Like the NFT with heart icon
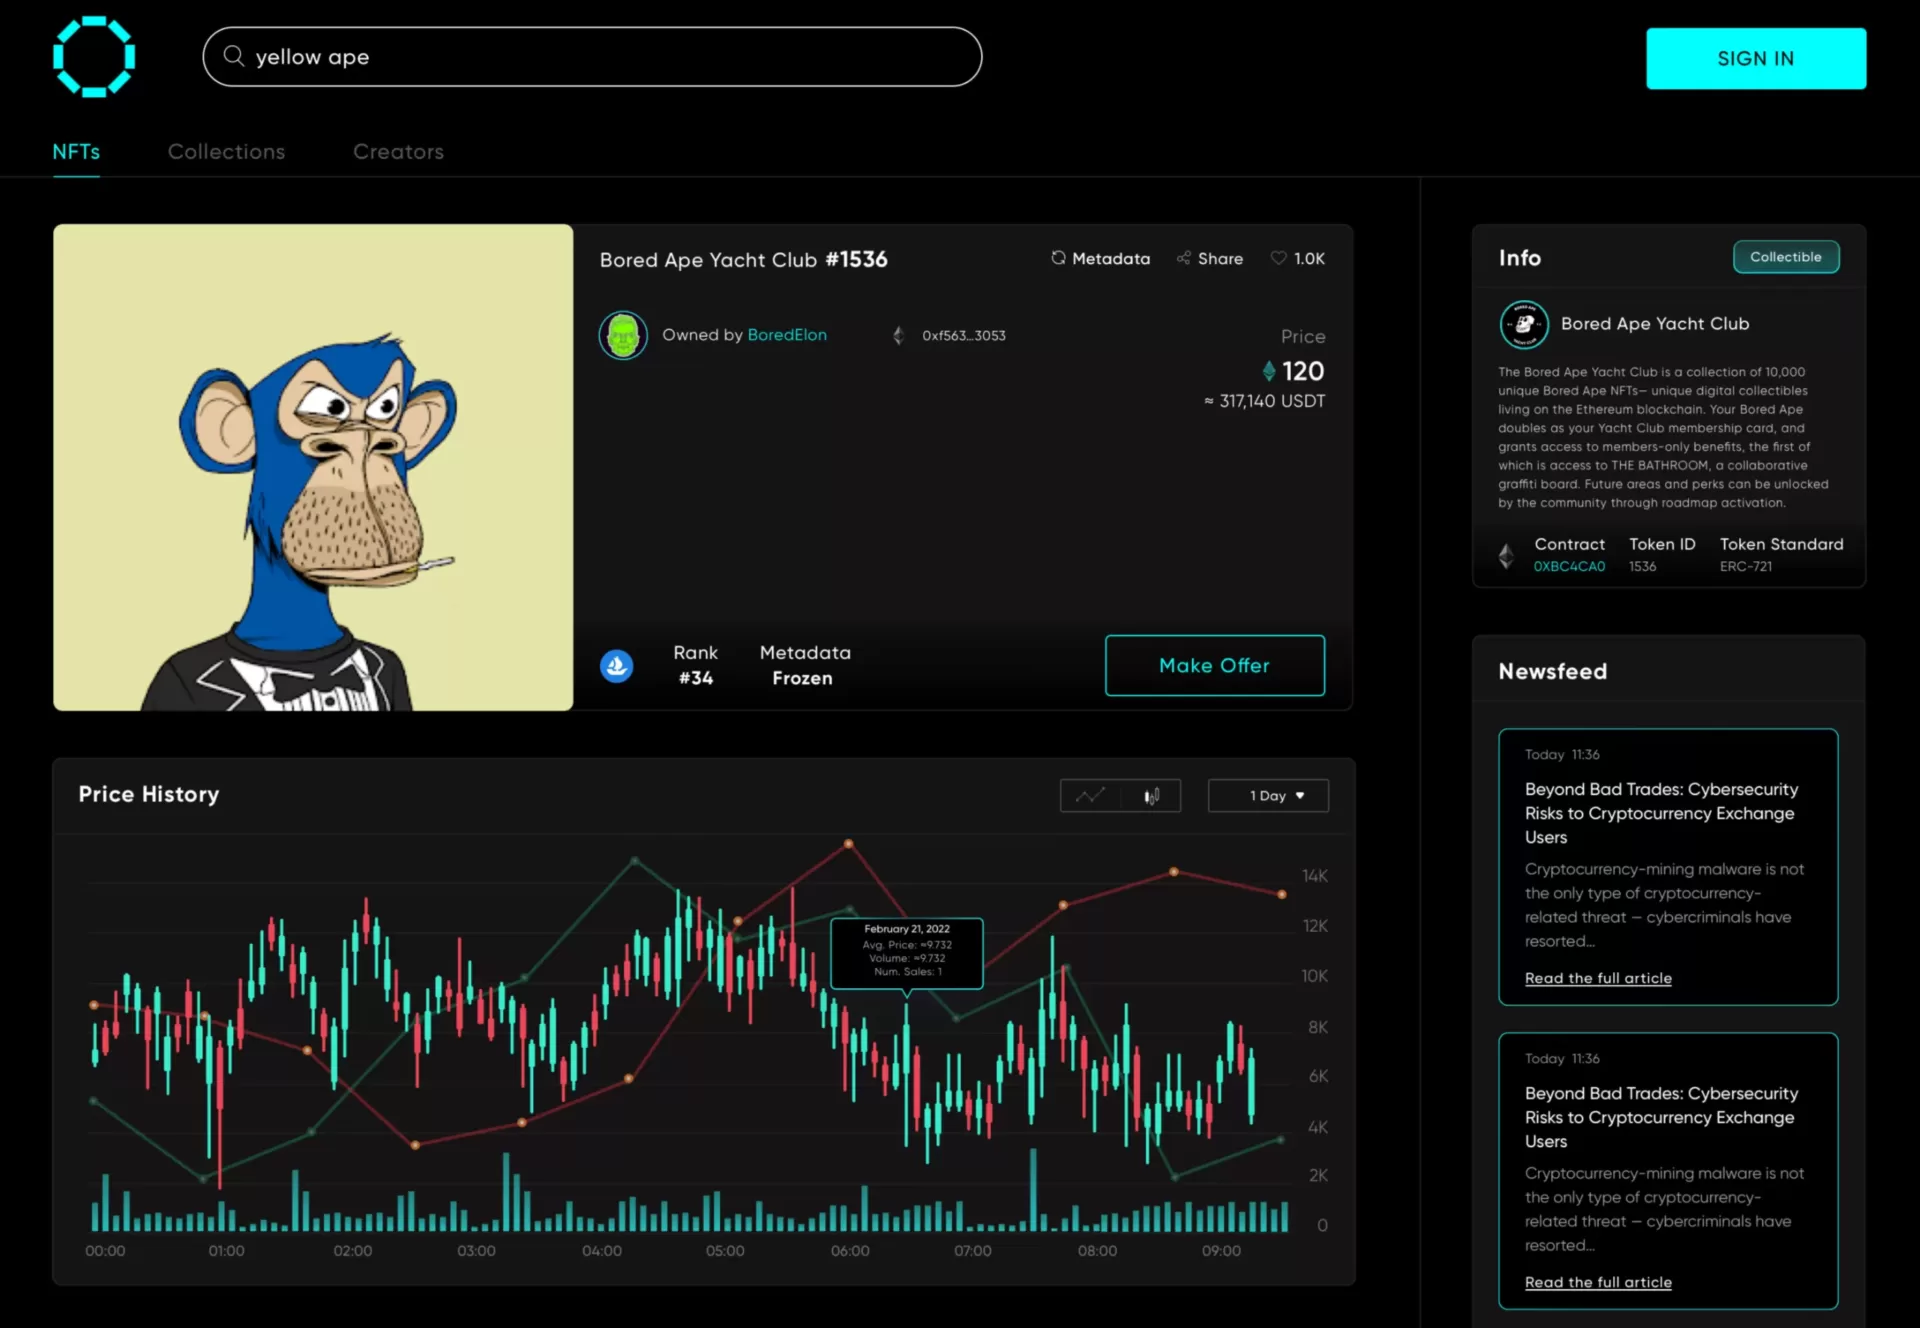This screenshot has width=1920, height=1328. click(x=1278, y=258)
